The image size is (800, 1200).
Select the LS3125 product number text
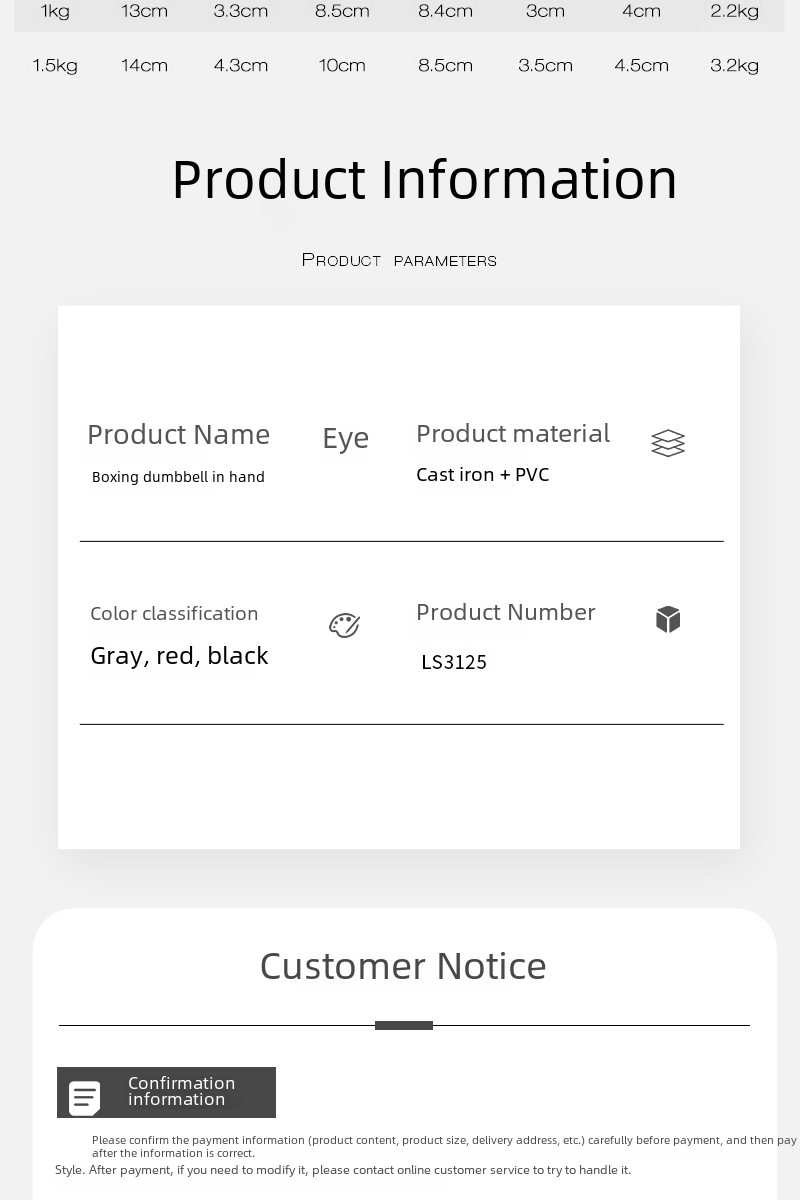click(454, 662)
